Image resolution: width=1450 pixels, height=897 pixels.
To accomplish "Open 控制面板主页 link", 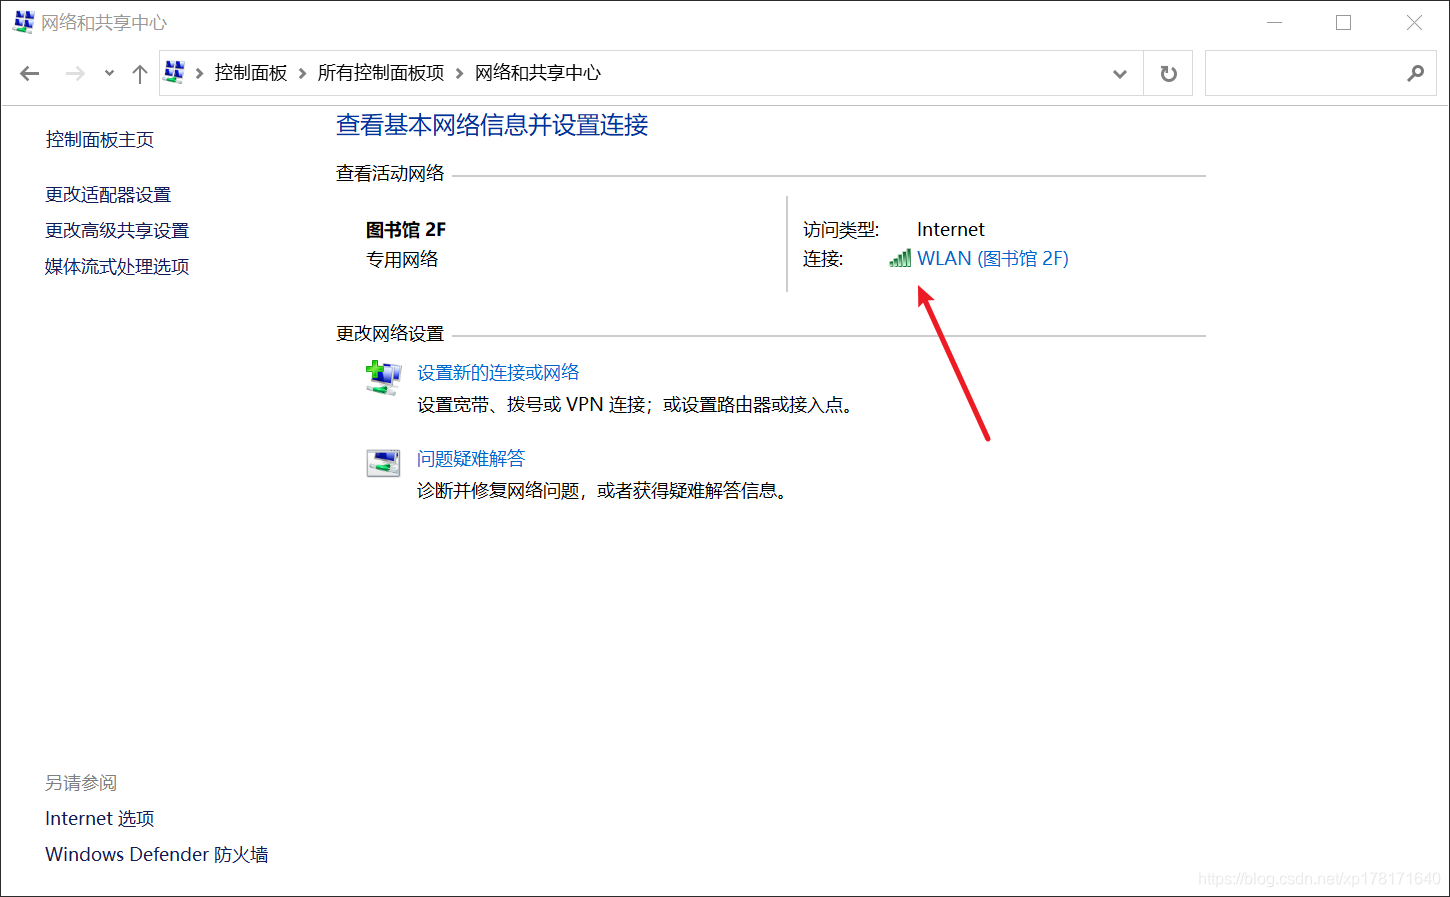I will click(100, 139).
